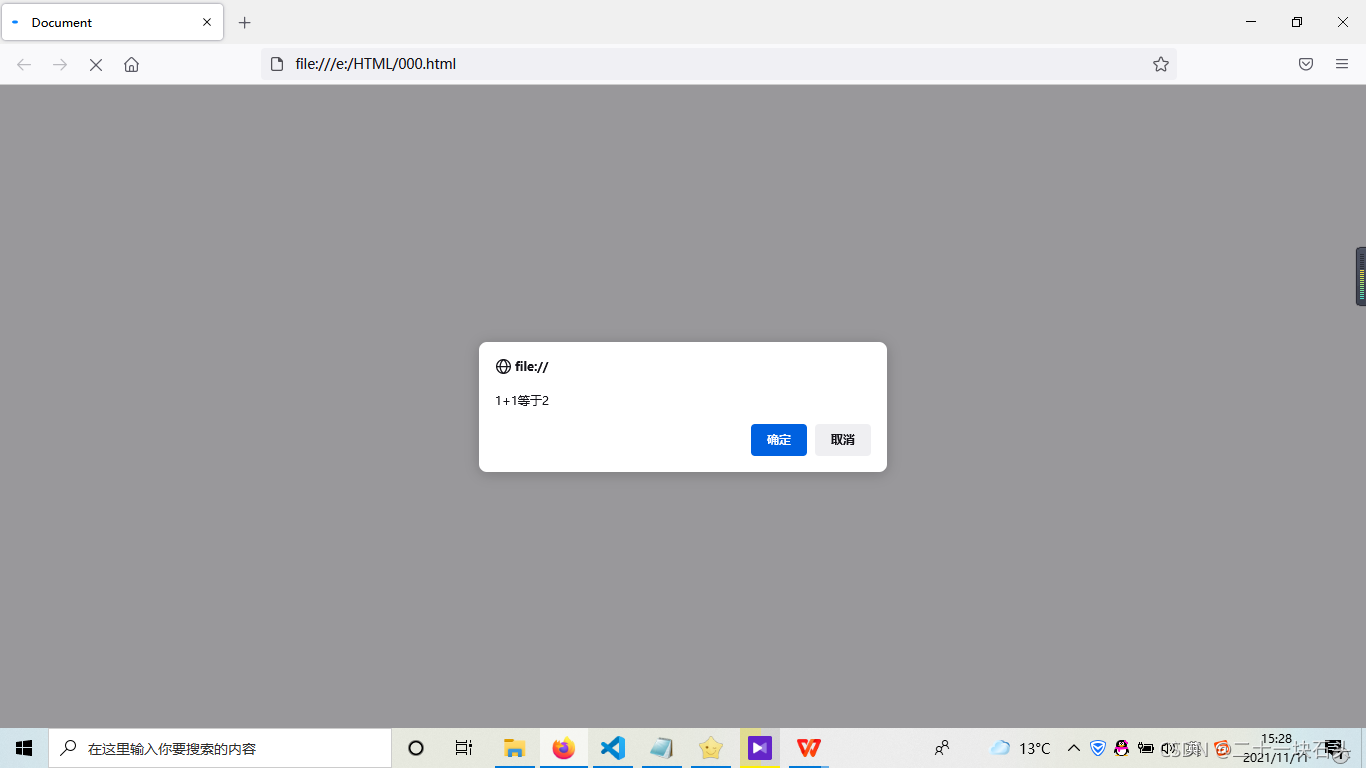Click the file:// dialog title text
The image size is (1366, 768).
(x=531, y=367)
